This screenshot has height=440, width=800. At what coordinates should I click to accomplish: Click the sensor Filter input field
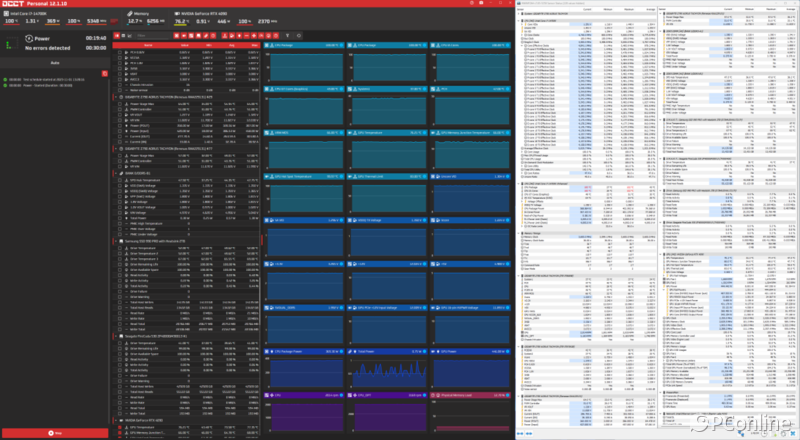pos(152,36)
